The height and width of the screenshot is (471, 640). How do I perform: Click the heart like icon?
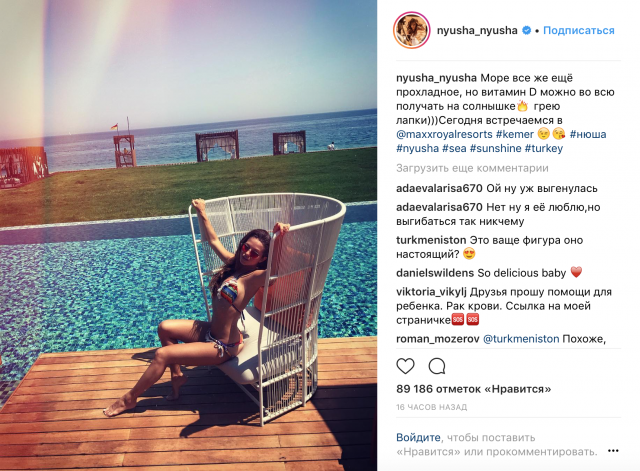[405, 366]
